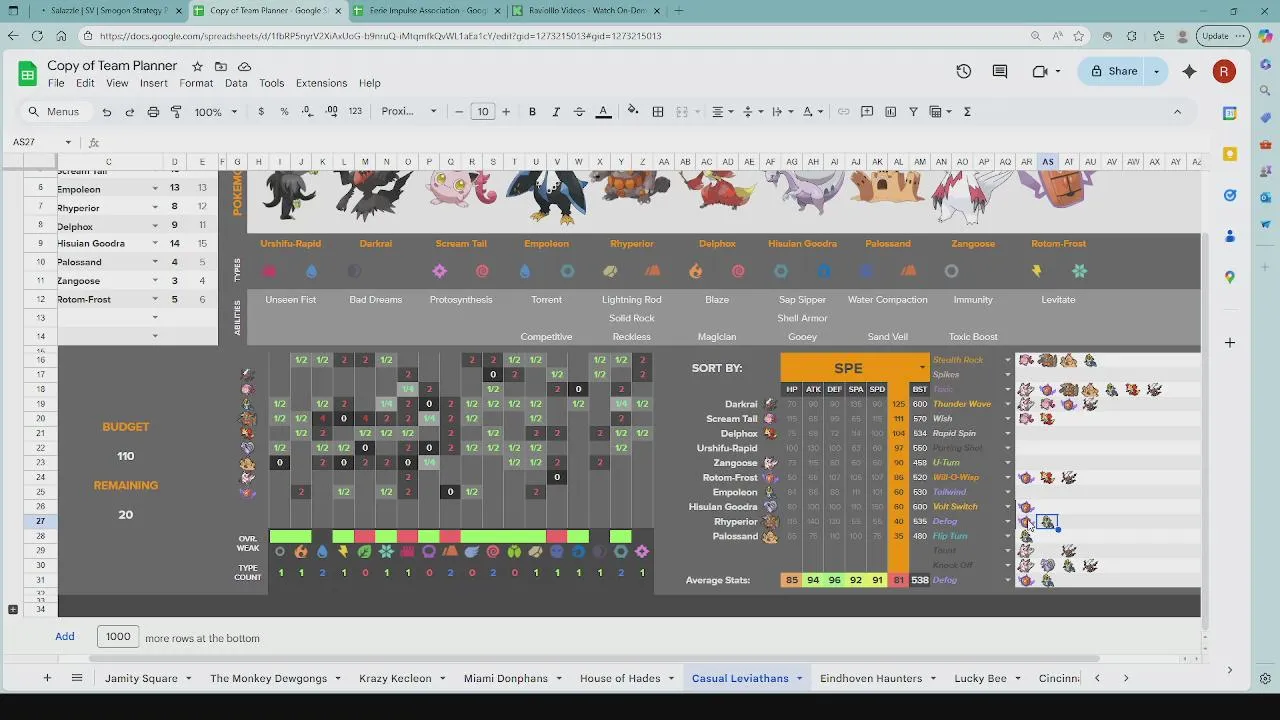This screenshot has height=720, width=1280.
Task: Search the Menus box
Action: [x=55, y=112]
